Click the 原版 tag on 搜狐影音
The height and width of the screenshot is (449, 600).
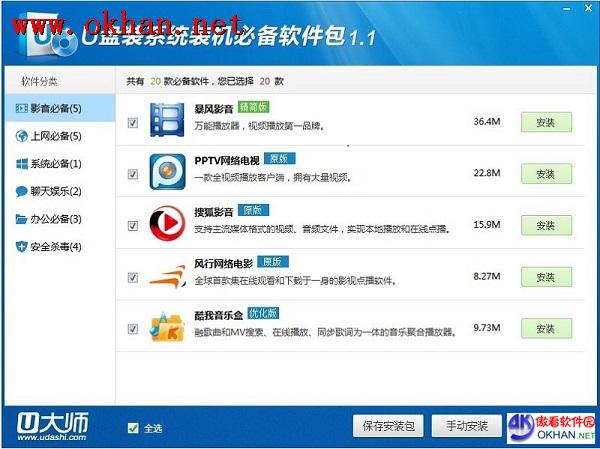click(253, 210)
